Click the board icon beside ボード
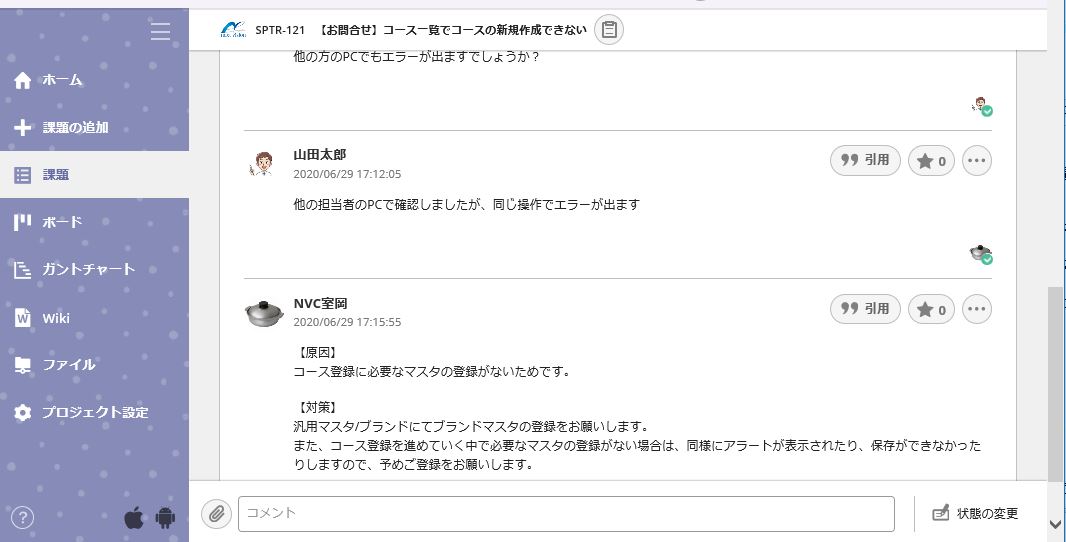This screenshot has width=1066, height=542. coord(22,222)
